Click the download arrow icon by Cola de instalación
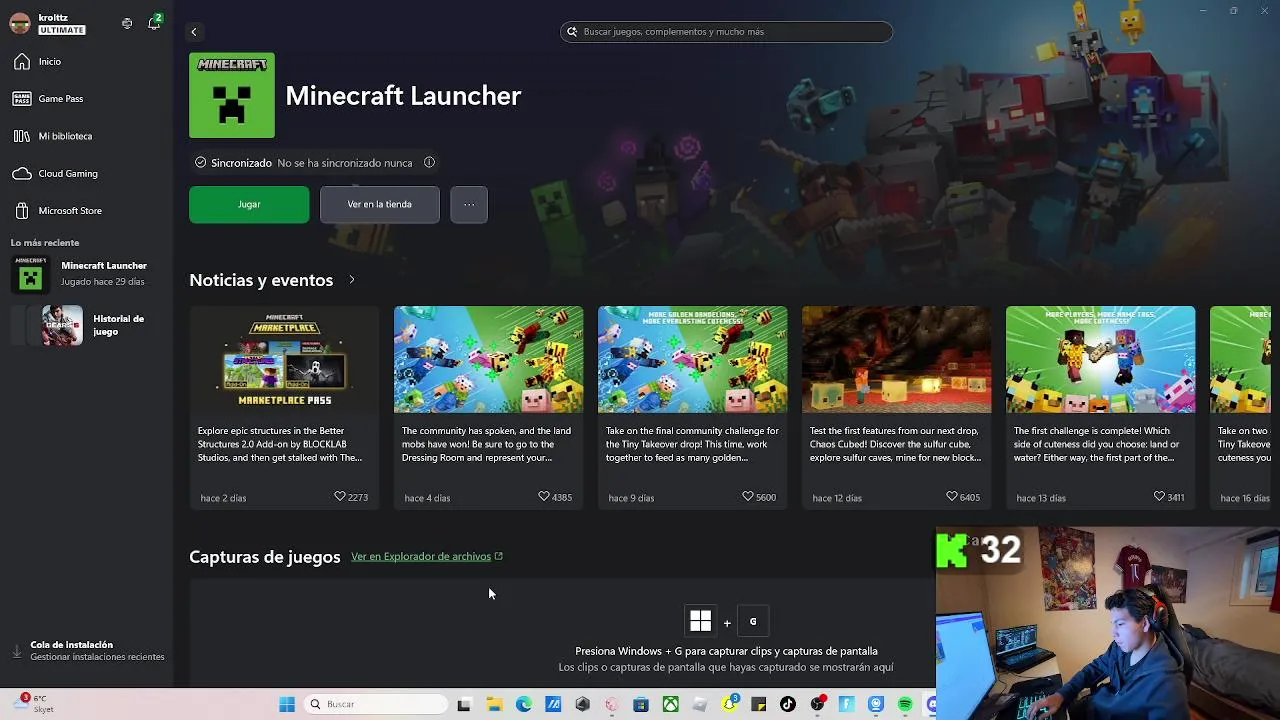This screenshot has width=1280, height=720. click(x=17, y=652)
